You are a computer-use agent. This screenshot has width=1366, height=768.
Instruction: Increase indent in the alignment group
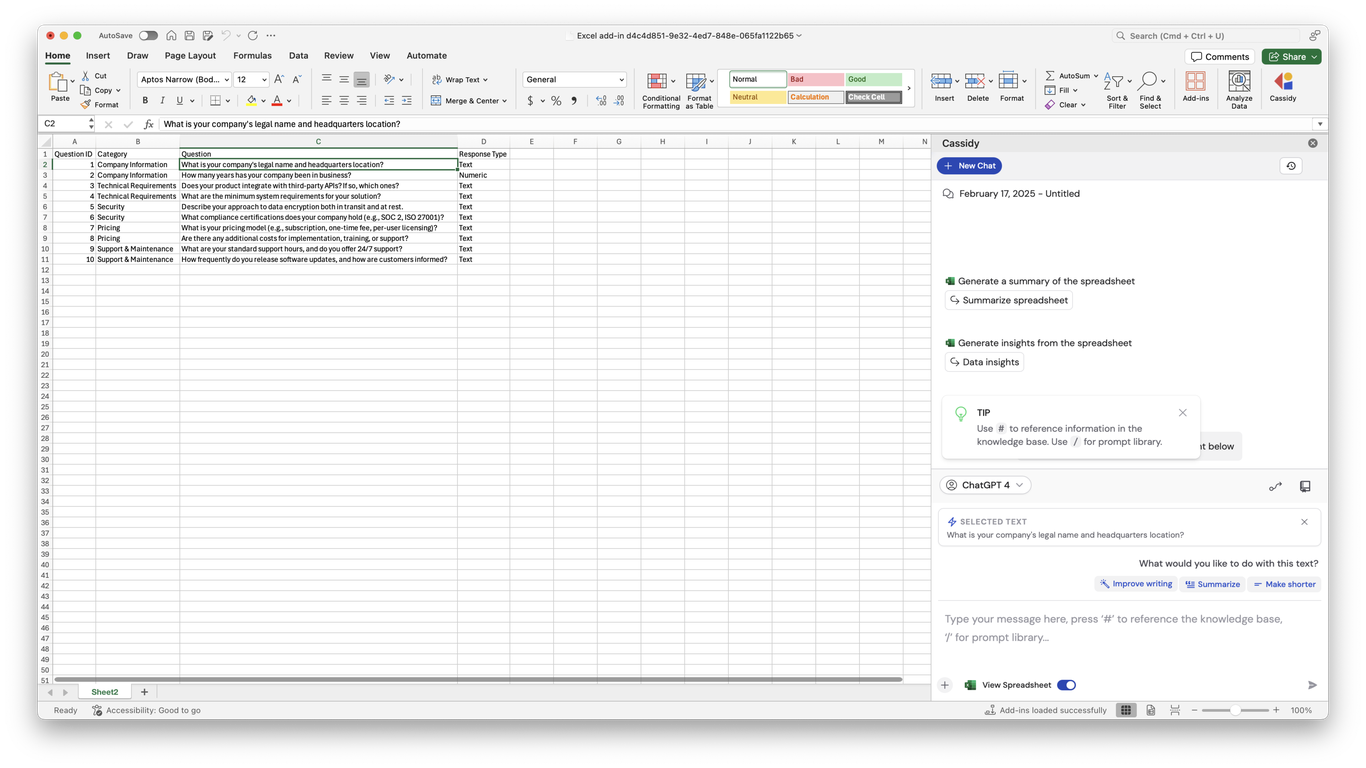406,101
